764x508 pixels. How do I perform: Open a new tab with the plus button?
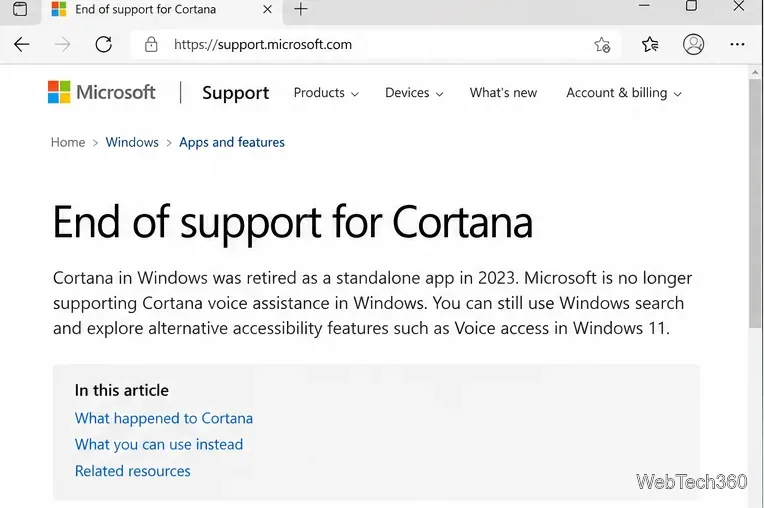301,9
